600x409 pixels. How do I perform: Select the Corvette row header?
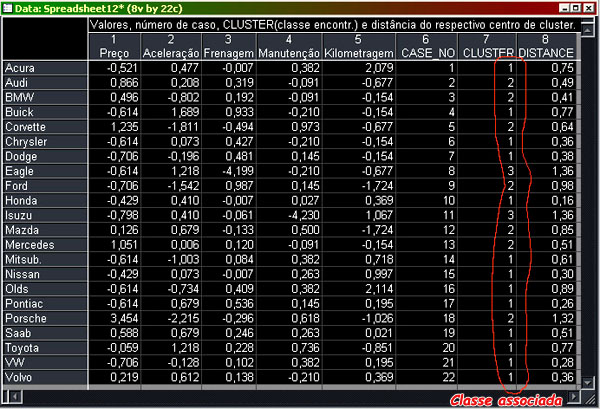[45, 127]
